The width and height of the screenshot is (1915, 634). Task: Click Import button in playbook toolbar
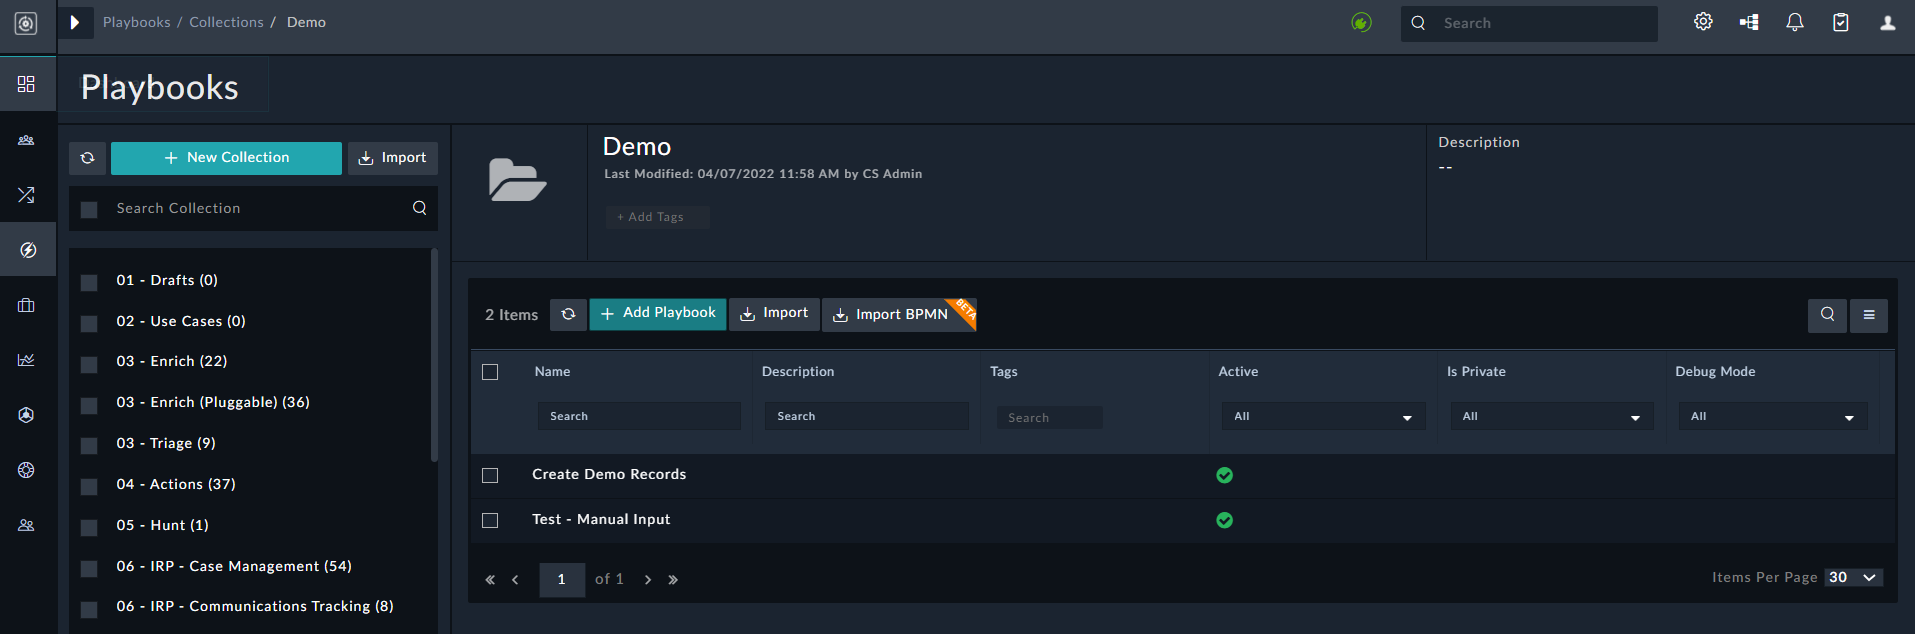[774, 314]
